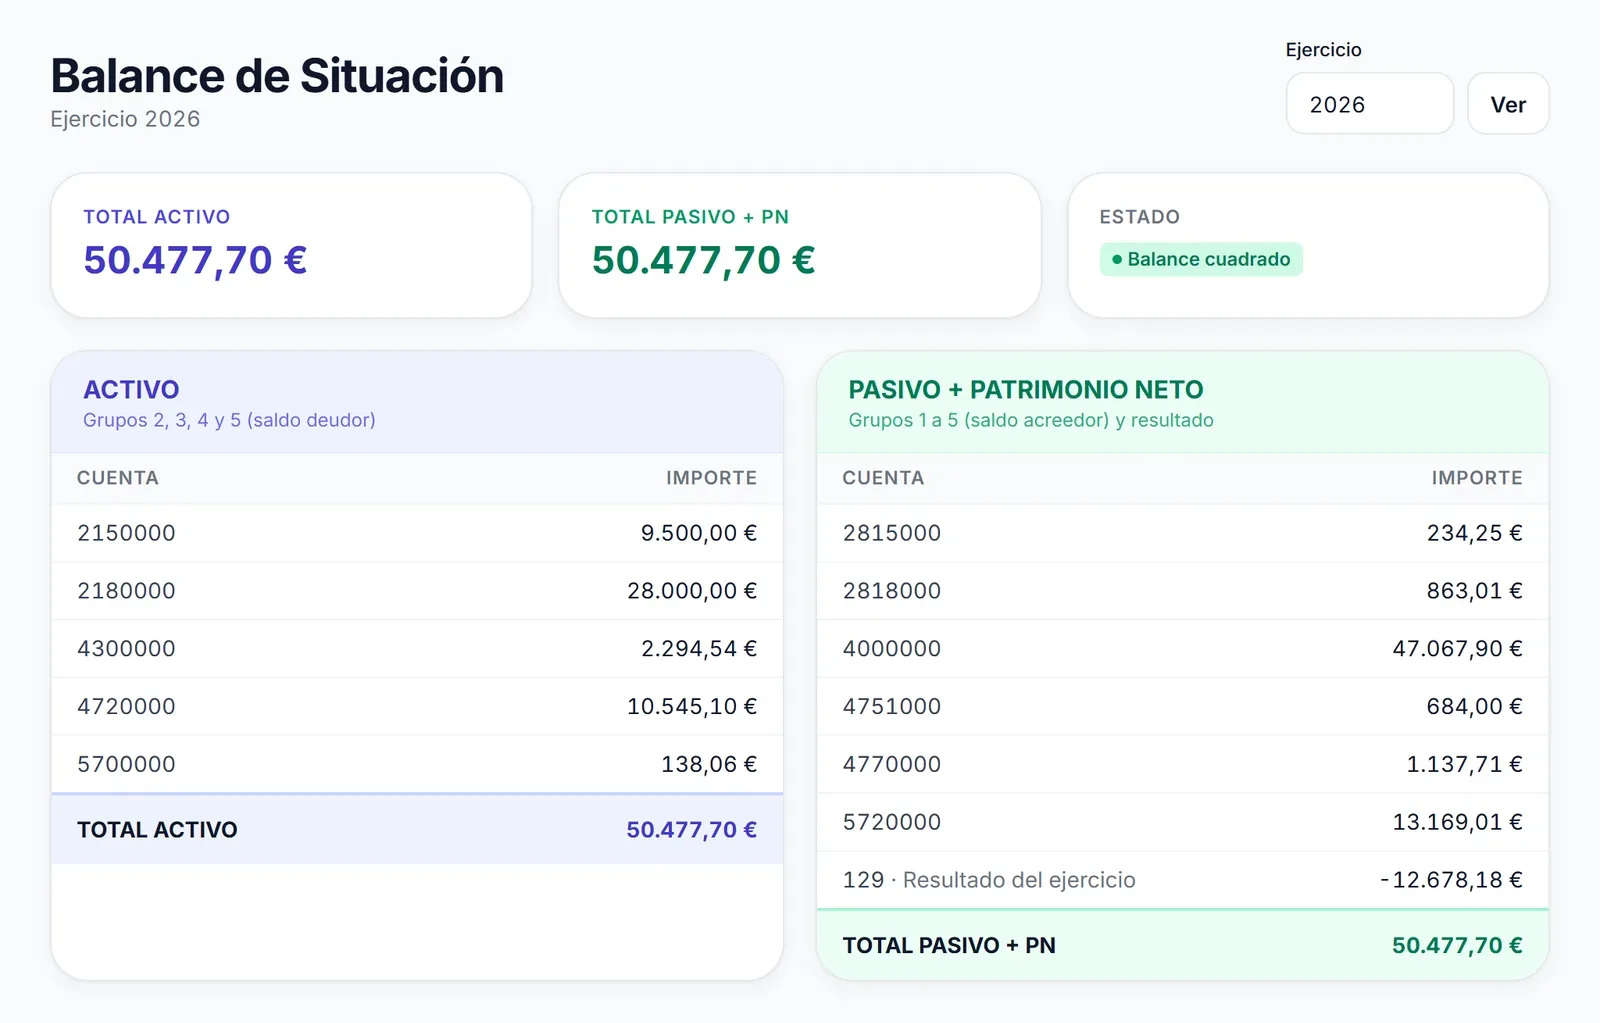Screen dimensions: 1600x1023
Task: Click Grupos 1 a 5 (saldo acreedor) subtitle
Action: pos(1031,420)
